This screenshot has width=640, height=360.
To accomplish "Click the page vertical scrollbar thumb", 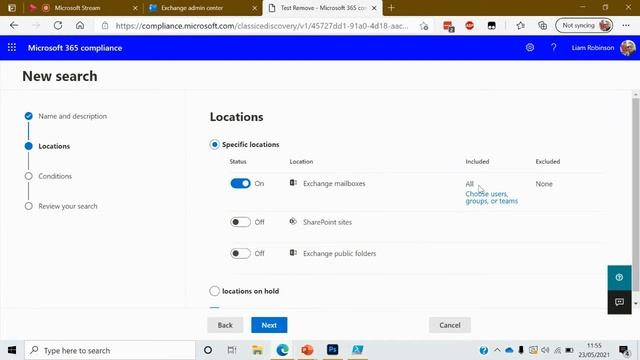I will click(x=636, y=195).
